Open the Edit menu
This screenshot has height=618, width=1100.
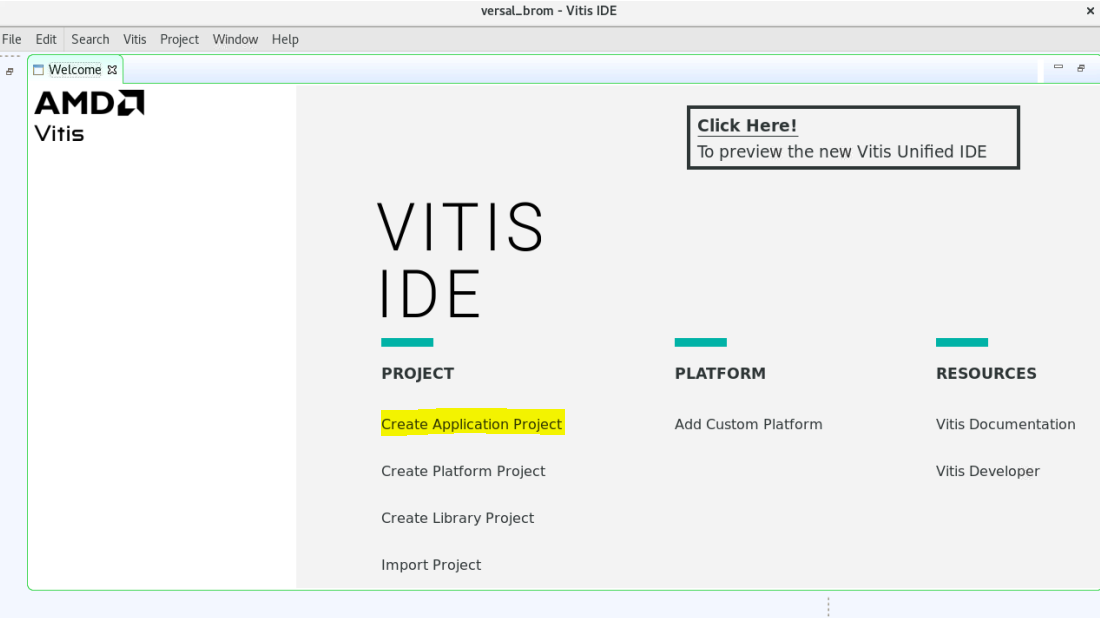[x=46, y=39]
